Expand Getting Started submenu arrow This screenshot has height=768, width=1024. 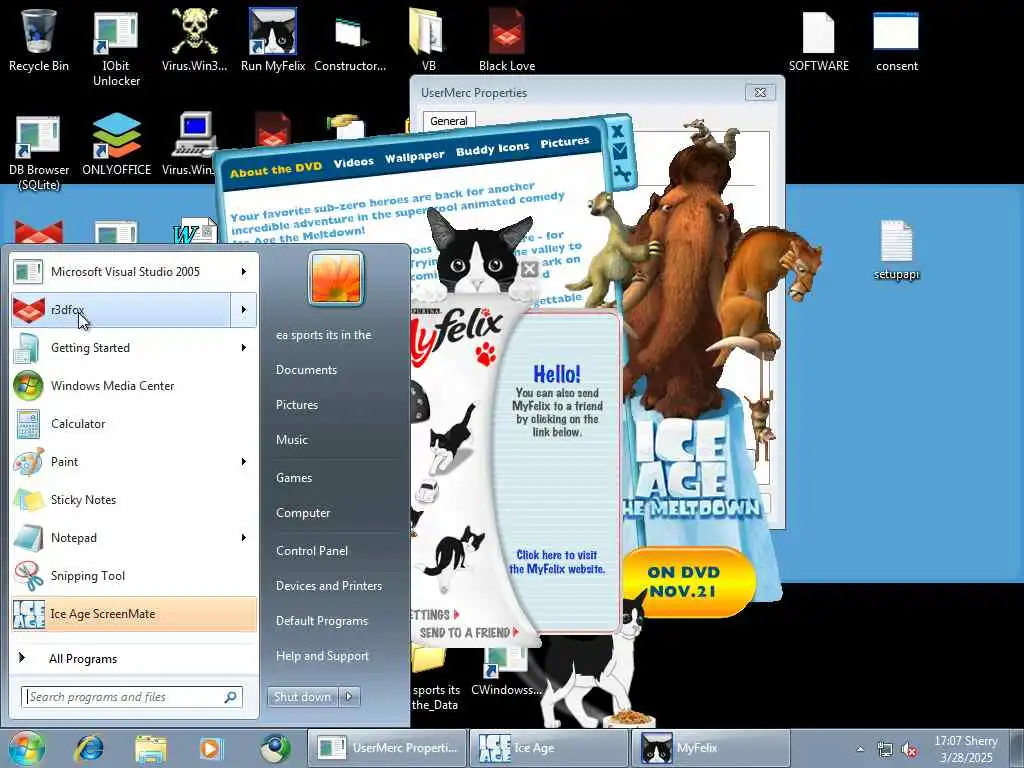coord(244,347)
